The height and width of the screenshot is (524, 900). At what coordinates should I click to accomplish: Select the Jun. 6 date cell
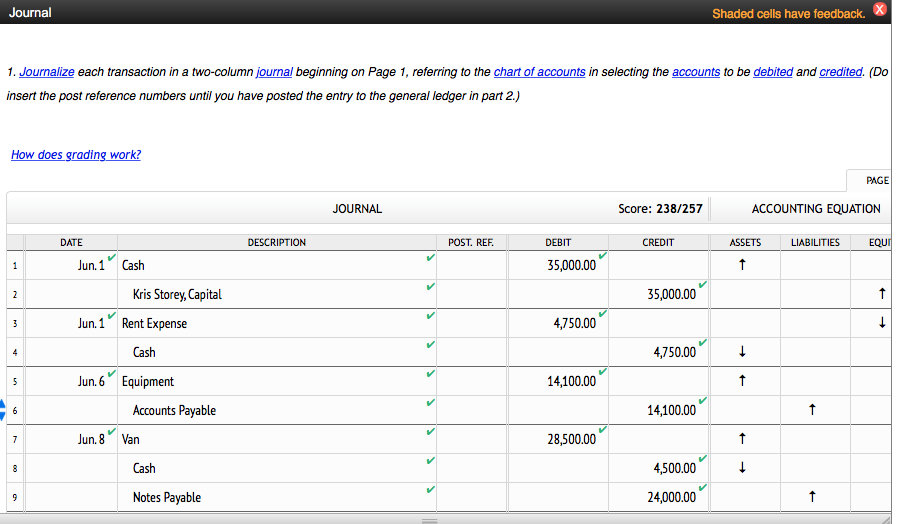point(71,381)
